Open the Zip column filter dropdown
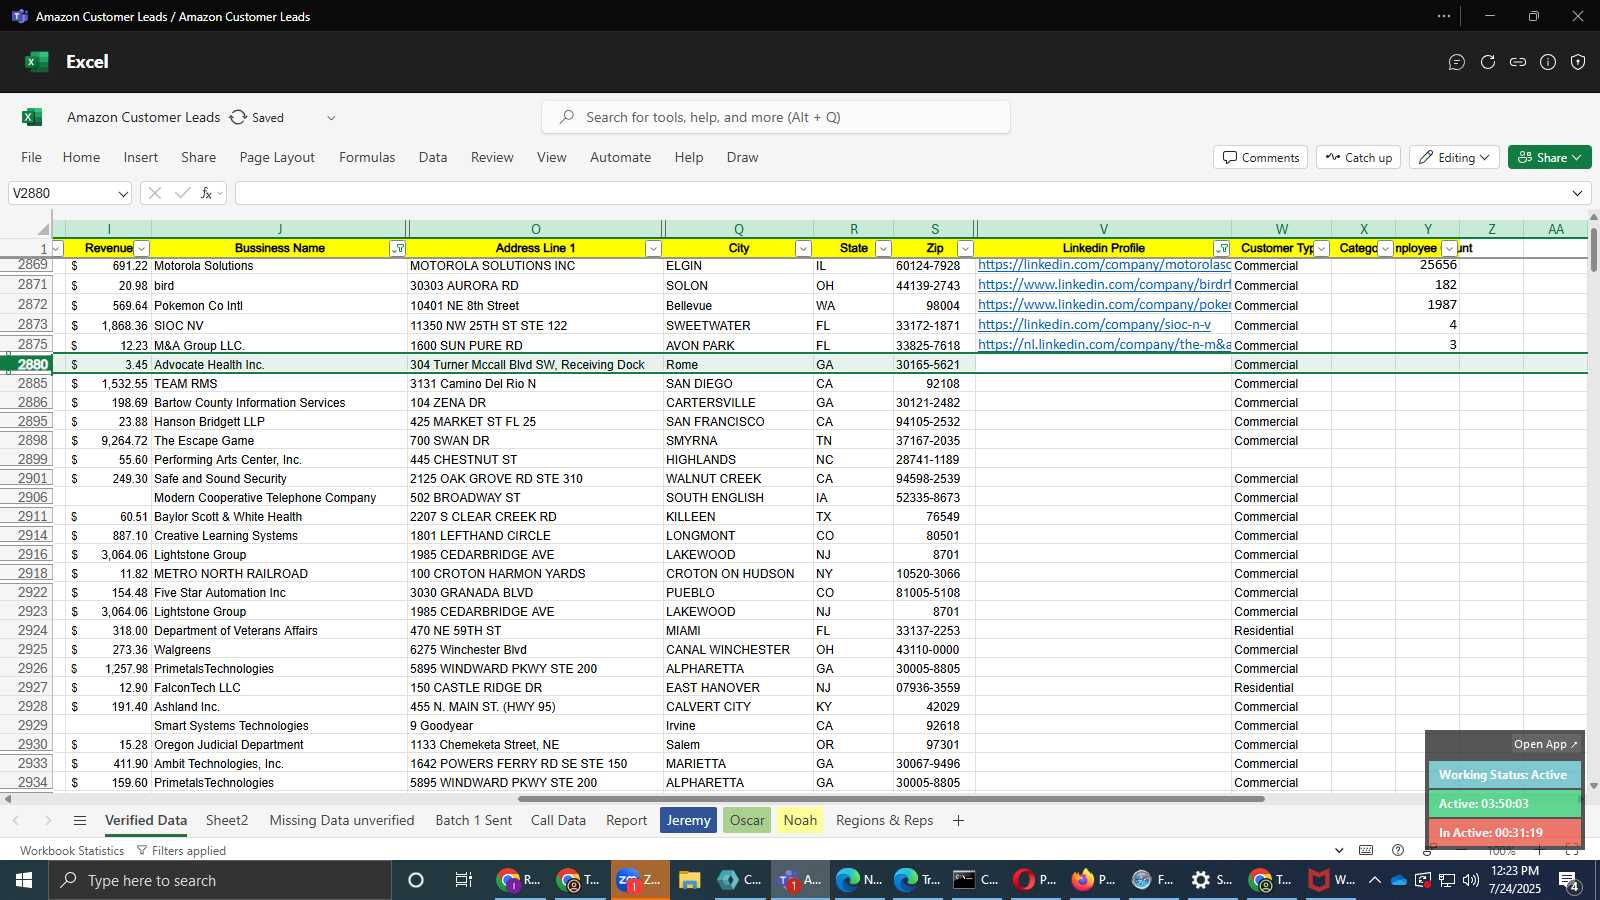Viewport: 1600px width, 900px height. (965, 248)
